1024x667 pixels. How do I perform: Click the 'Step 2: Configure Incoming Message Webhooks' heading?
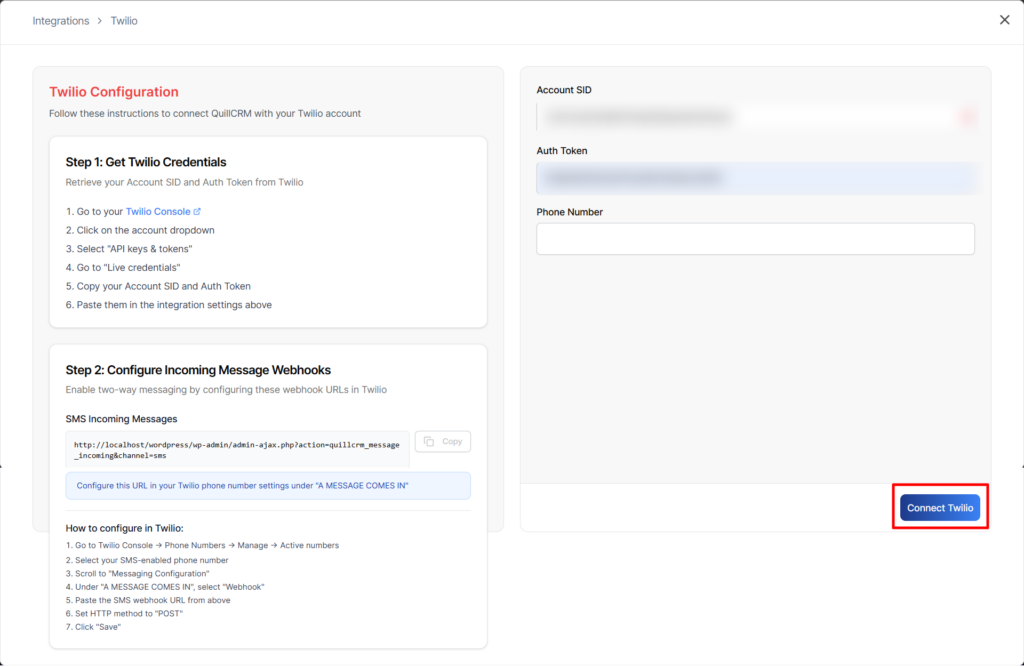click(198, 370)
